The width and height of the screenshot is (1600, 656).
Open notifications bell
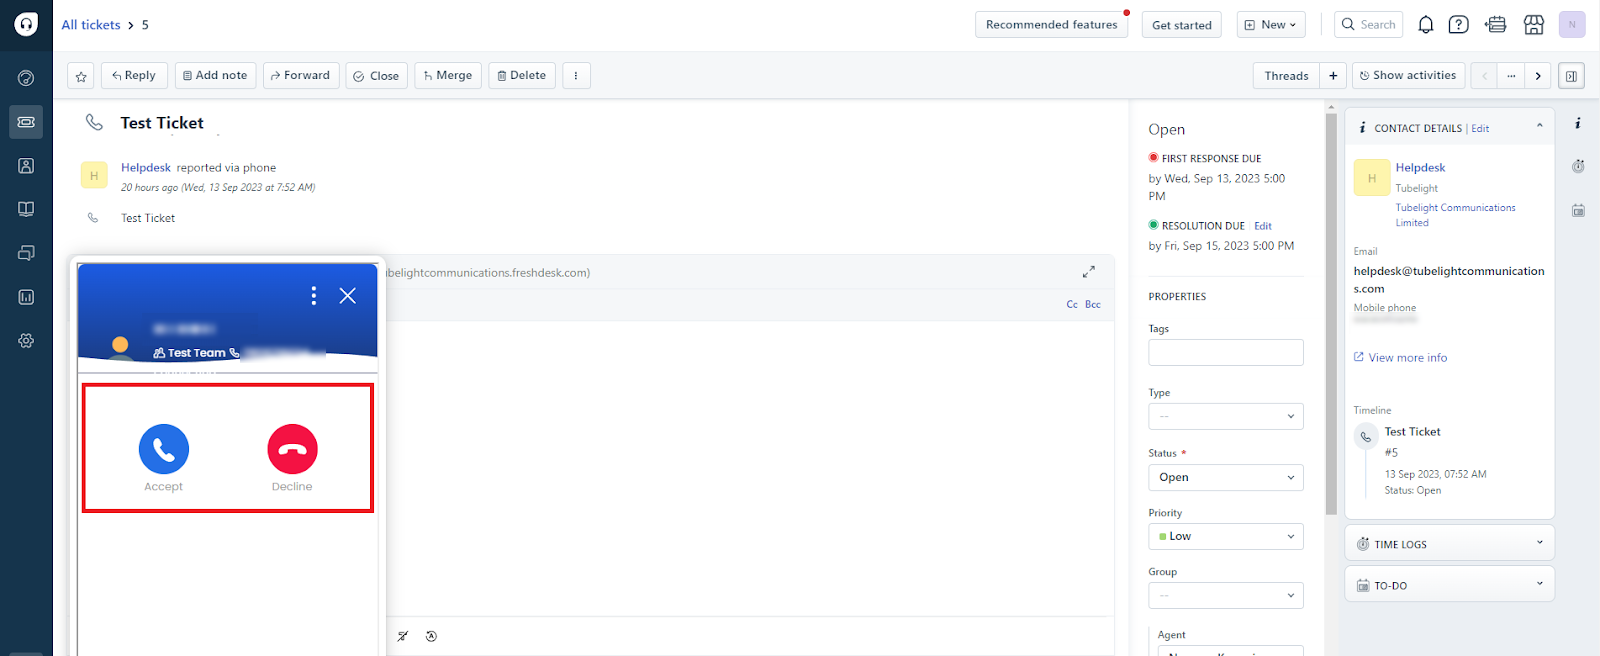tap(1426, 25)
